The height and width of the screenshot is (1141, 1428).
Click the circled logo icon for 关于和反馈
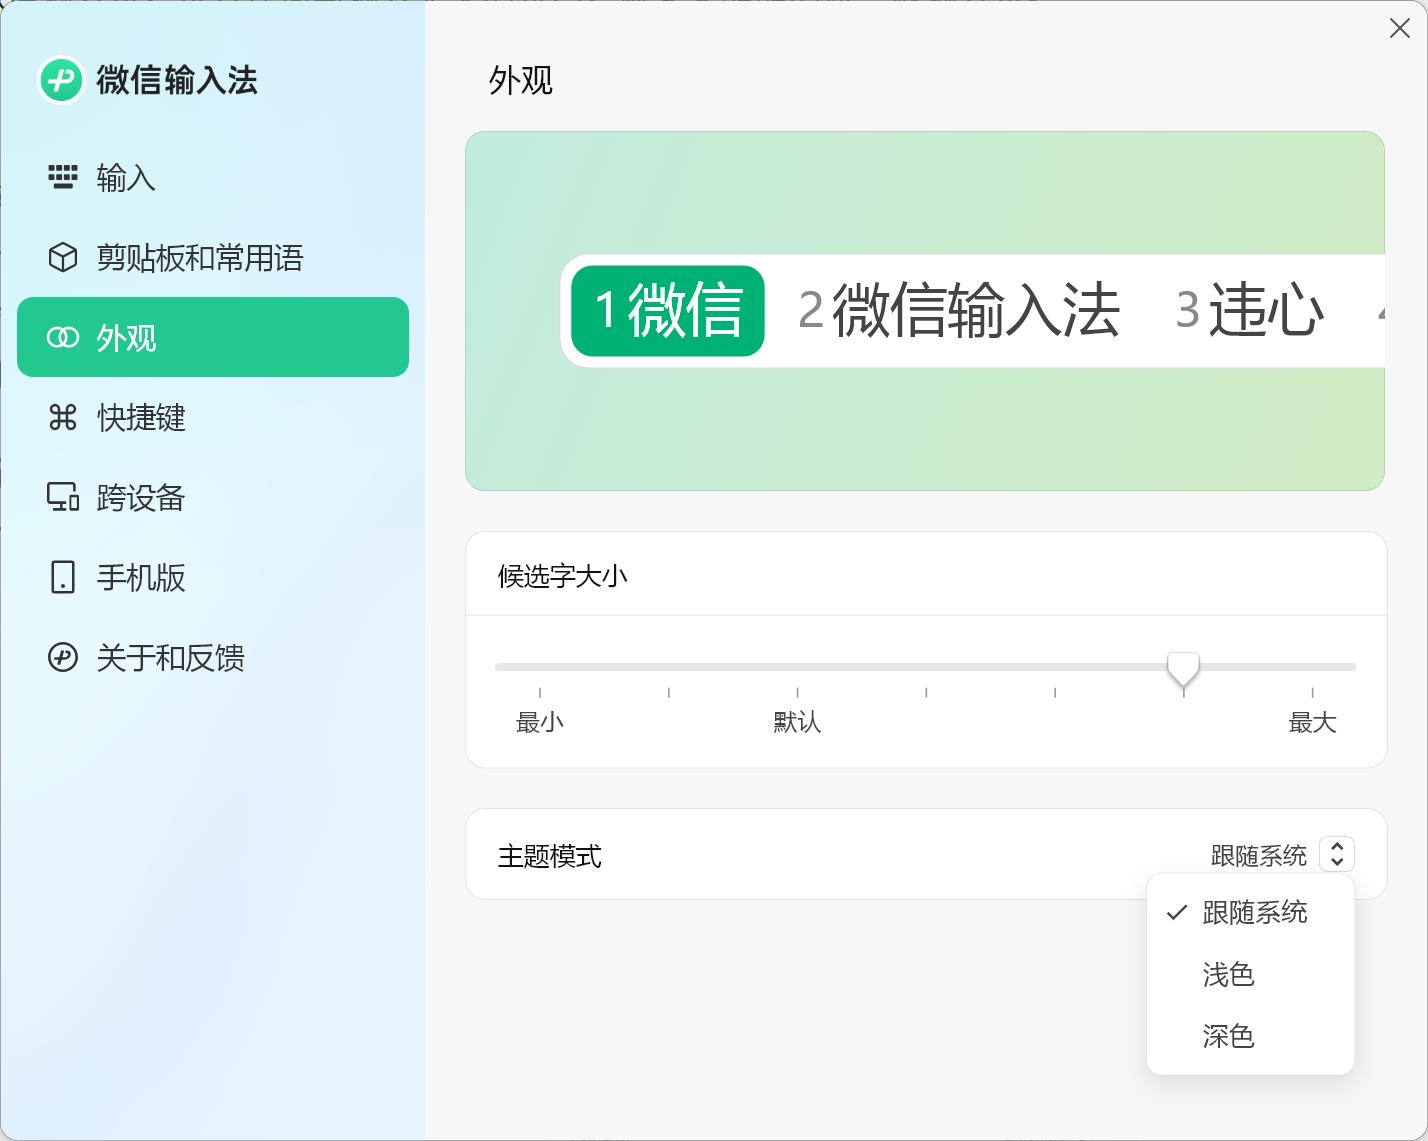pyautogui.click(x=63, y=657)
